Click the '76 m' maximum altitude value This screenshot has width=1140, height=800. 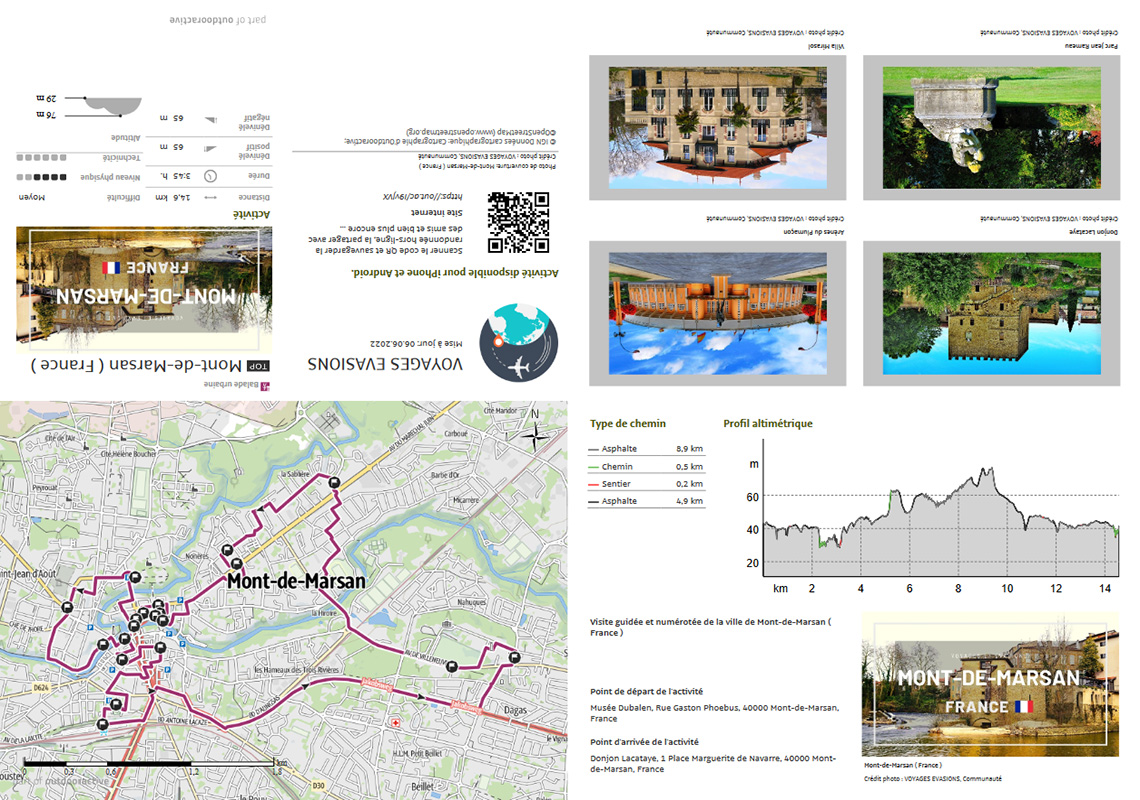click(x=46, y=116)
